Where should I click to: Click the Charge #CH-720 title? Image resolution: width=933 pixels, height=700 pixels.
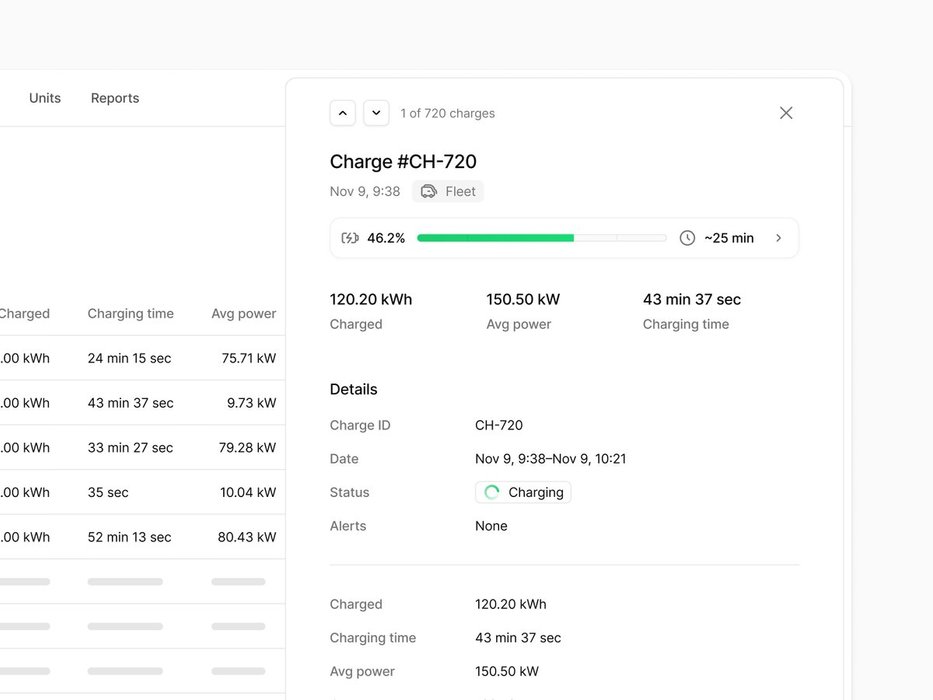tap(403, 162)
